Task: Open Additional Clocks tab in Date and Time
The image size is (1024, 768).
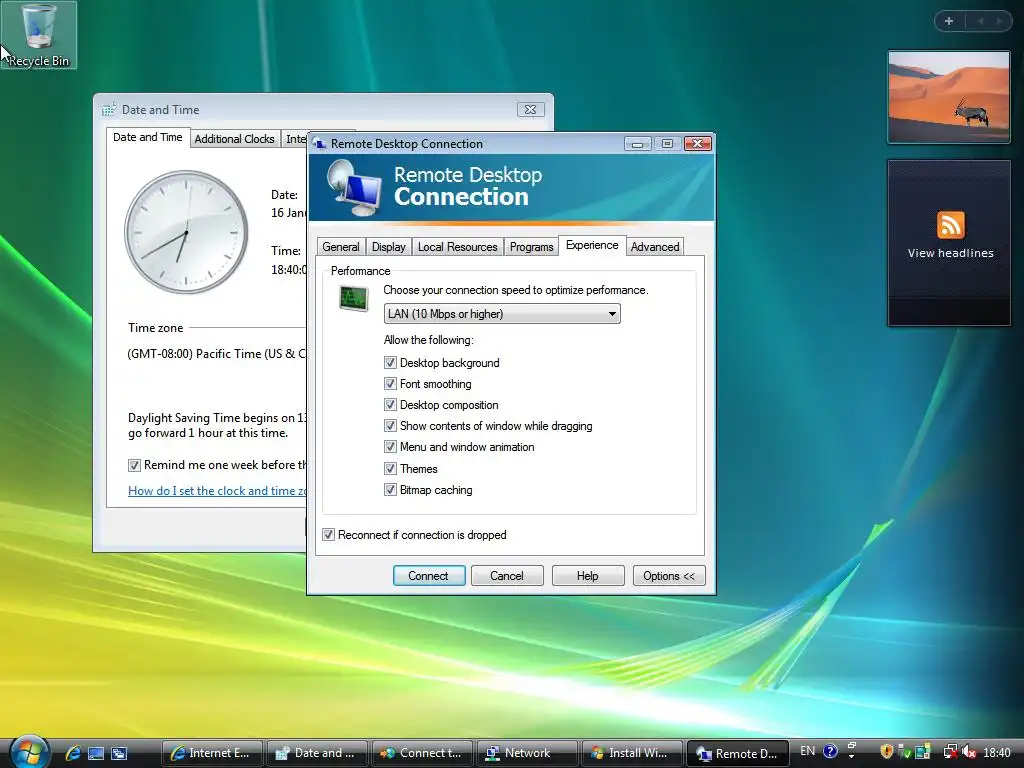Action: (x=234, y=138)
